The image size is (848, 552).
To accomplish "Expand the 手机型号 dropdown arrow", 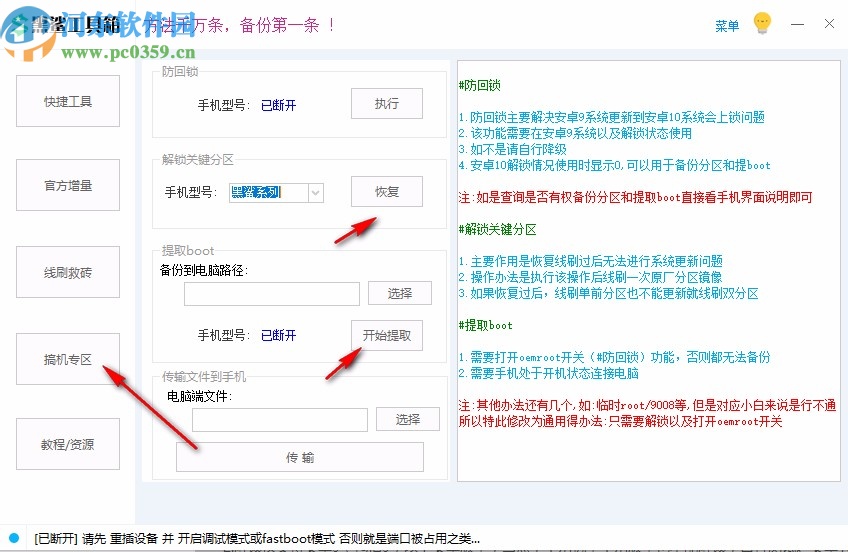I will [x=316, y=192].
